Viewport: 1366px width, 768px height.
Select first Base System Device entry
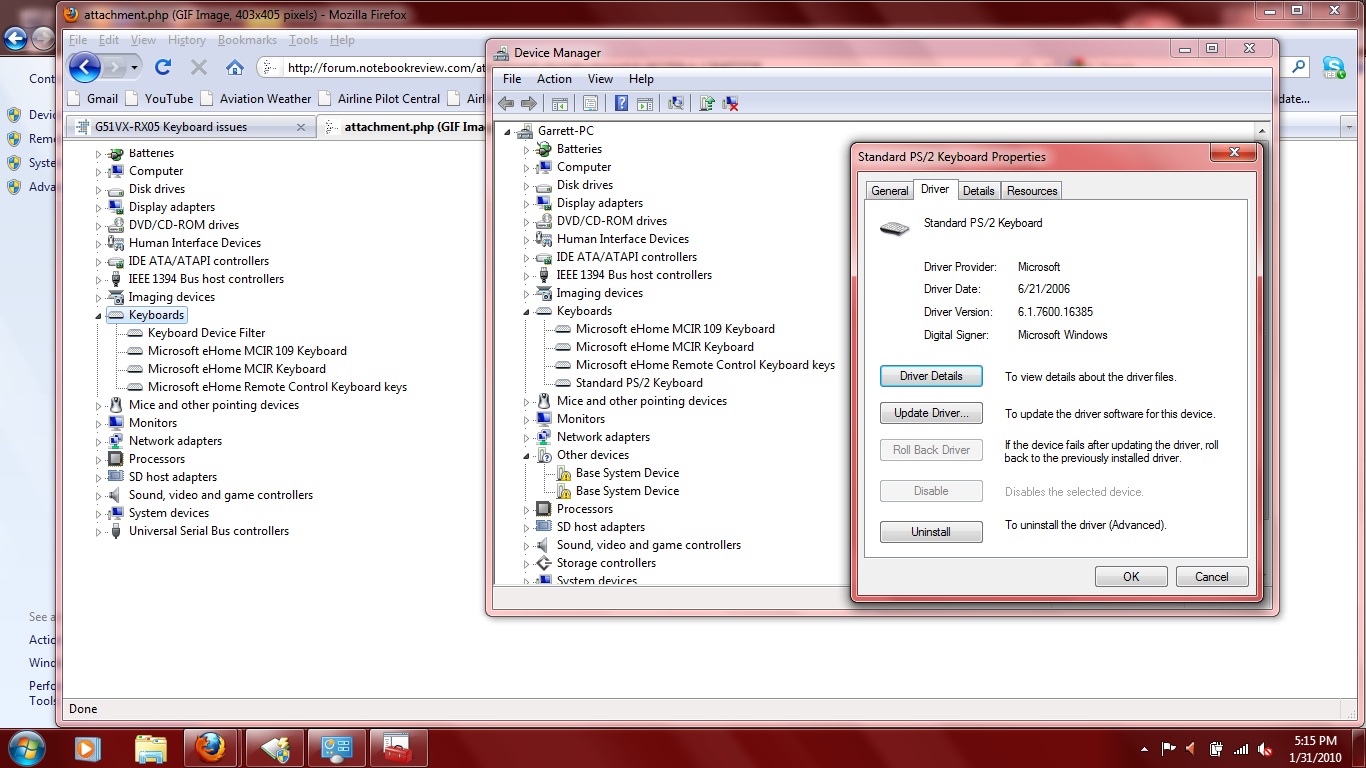[x=627, y=473]
